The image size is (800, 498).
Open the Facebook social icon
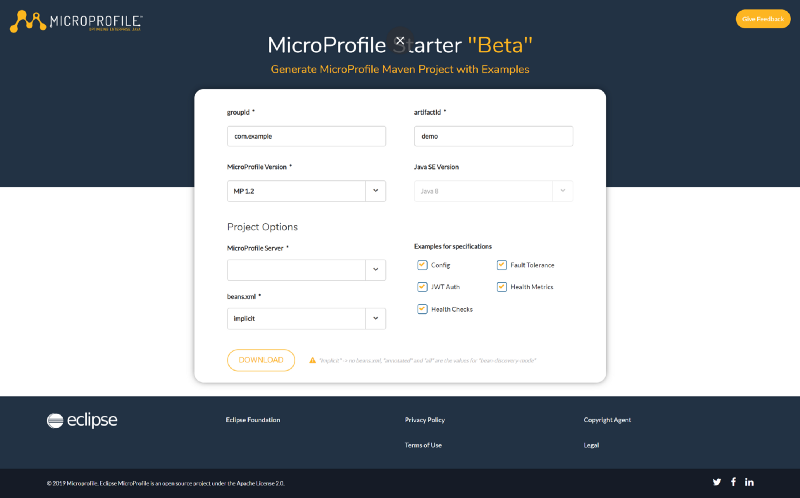[733, 482]
